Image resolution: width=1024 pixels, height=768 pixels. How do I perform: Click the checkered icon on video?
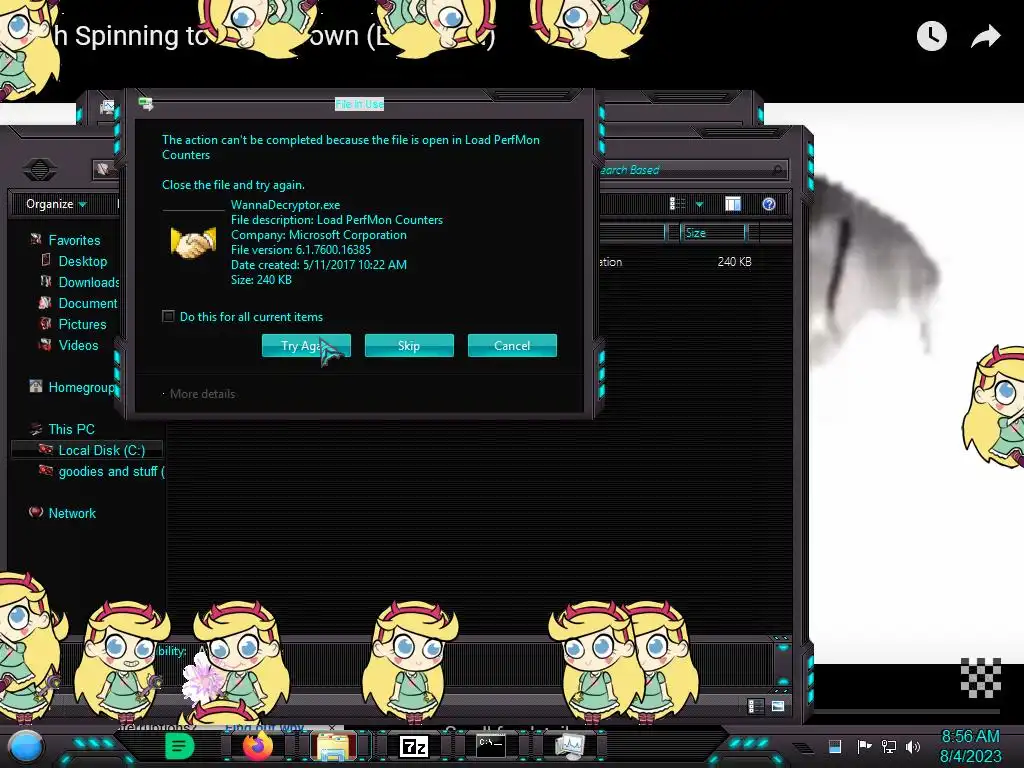tap(980, 678)
